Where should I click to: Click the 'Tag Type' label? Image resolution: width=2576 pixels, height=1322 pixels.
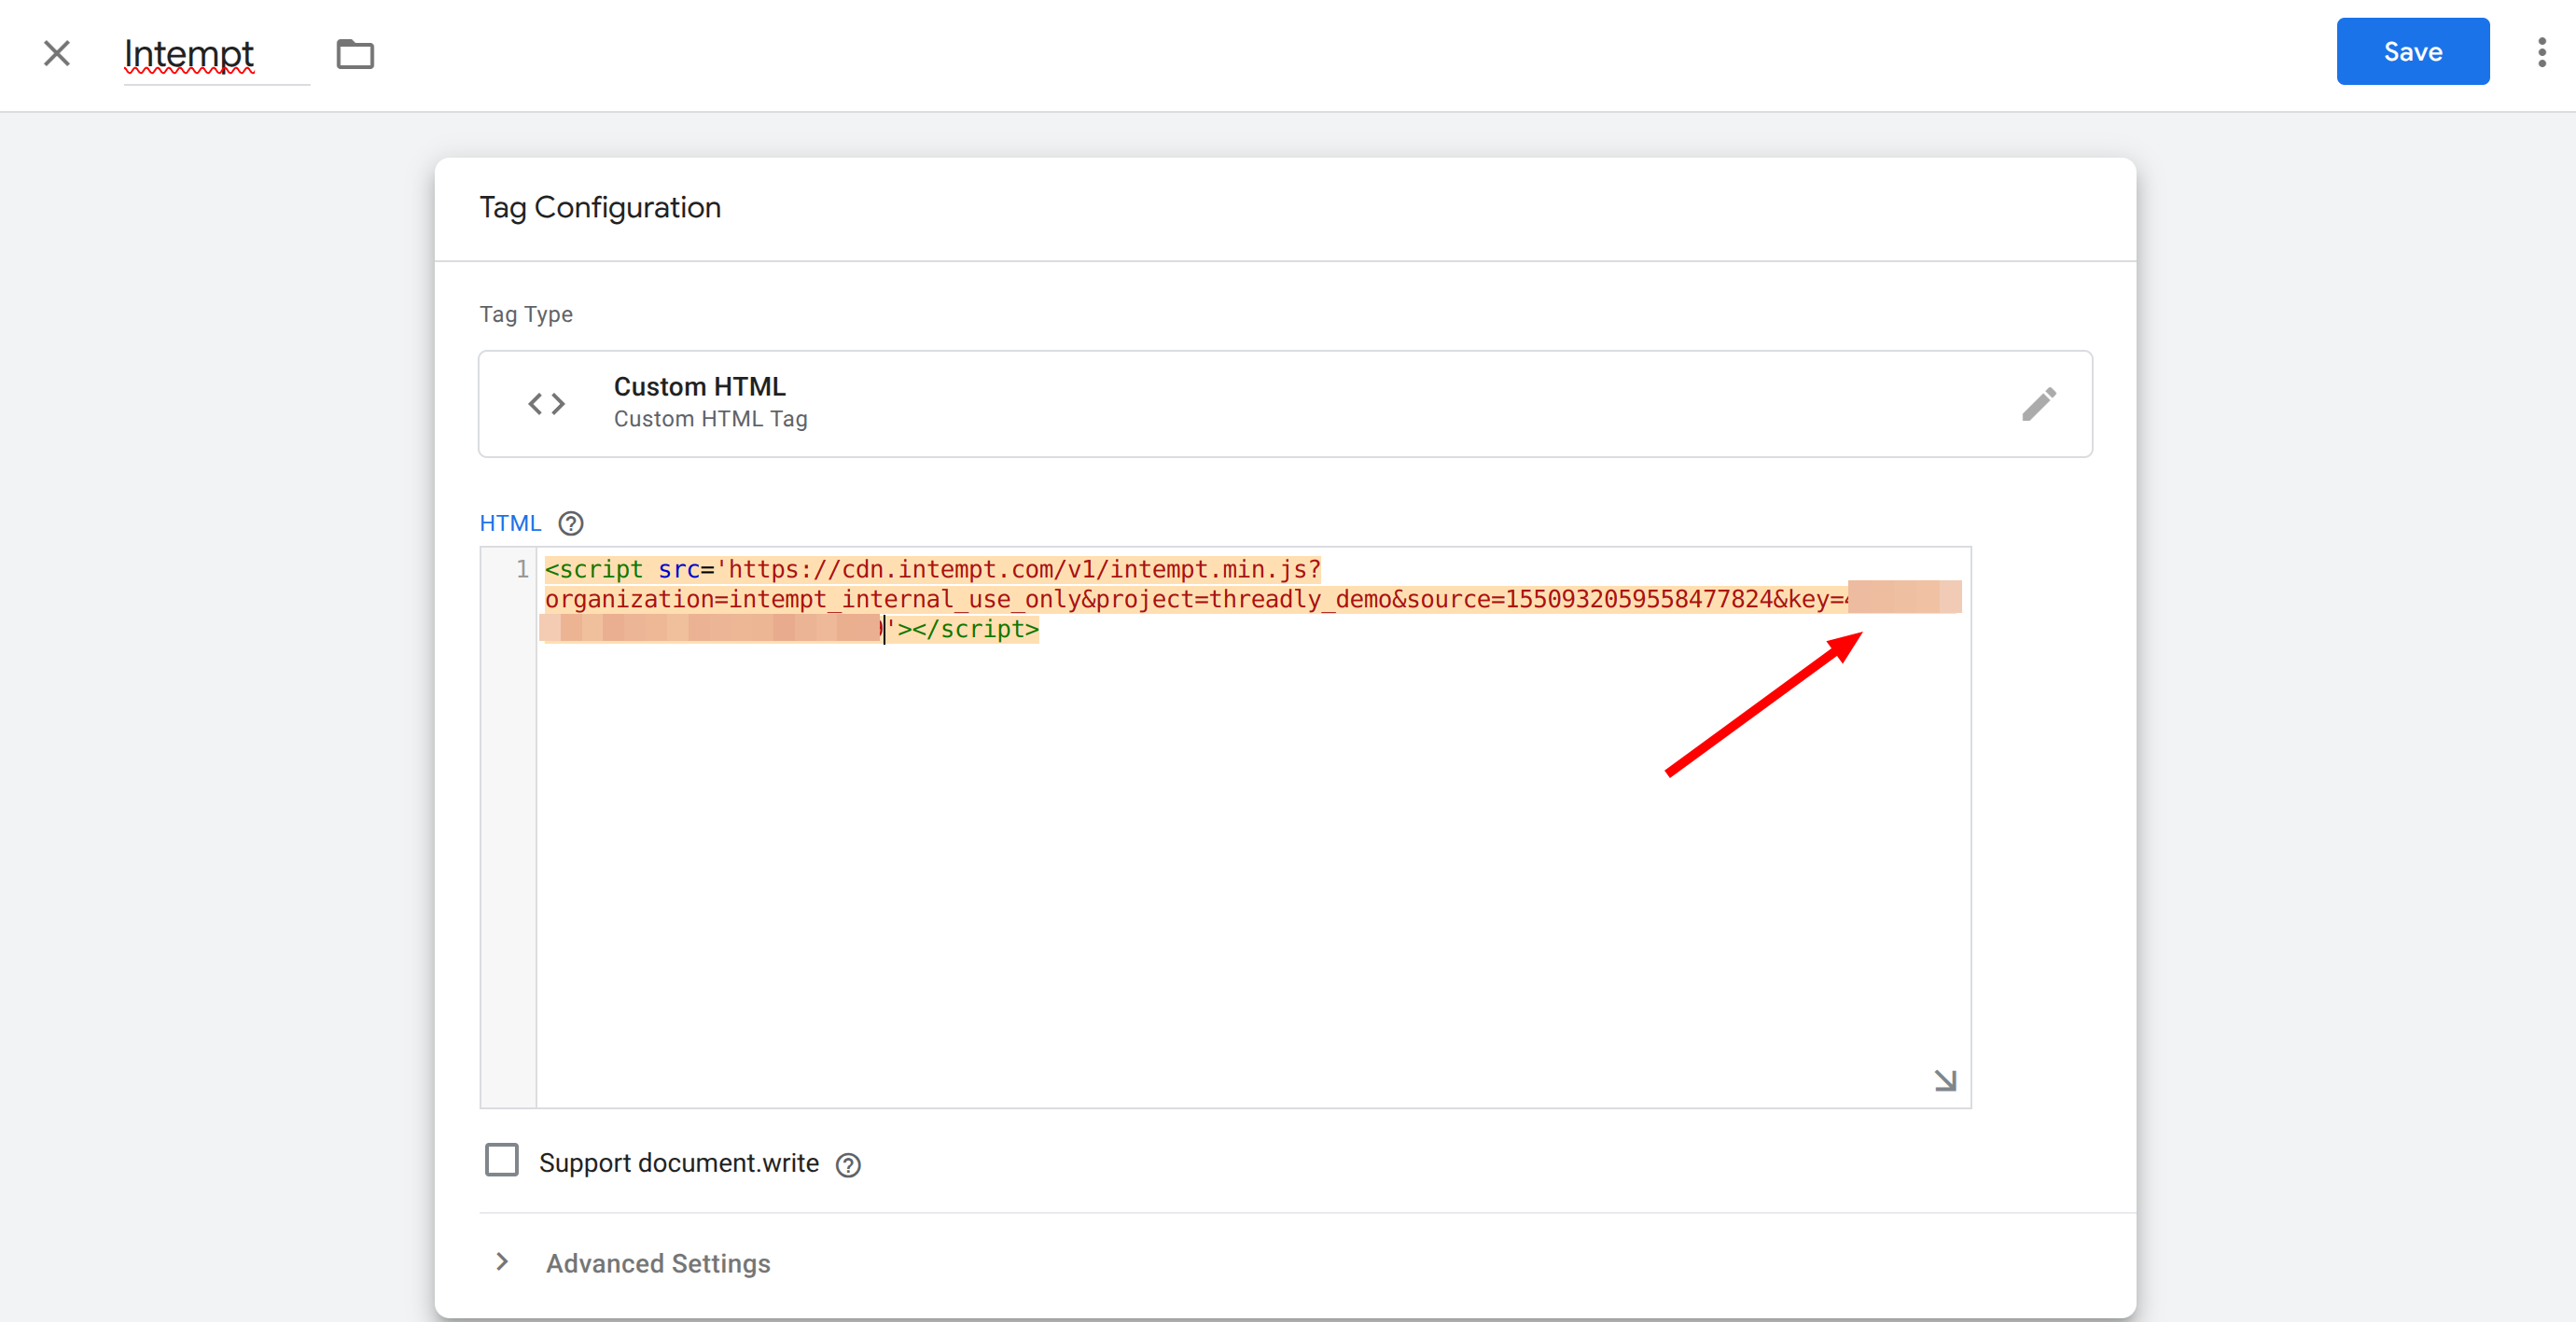pos(526,314)
